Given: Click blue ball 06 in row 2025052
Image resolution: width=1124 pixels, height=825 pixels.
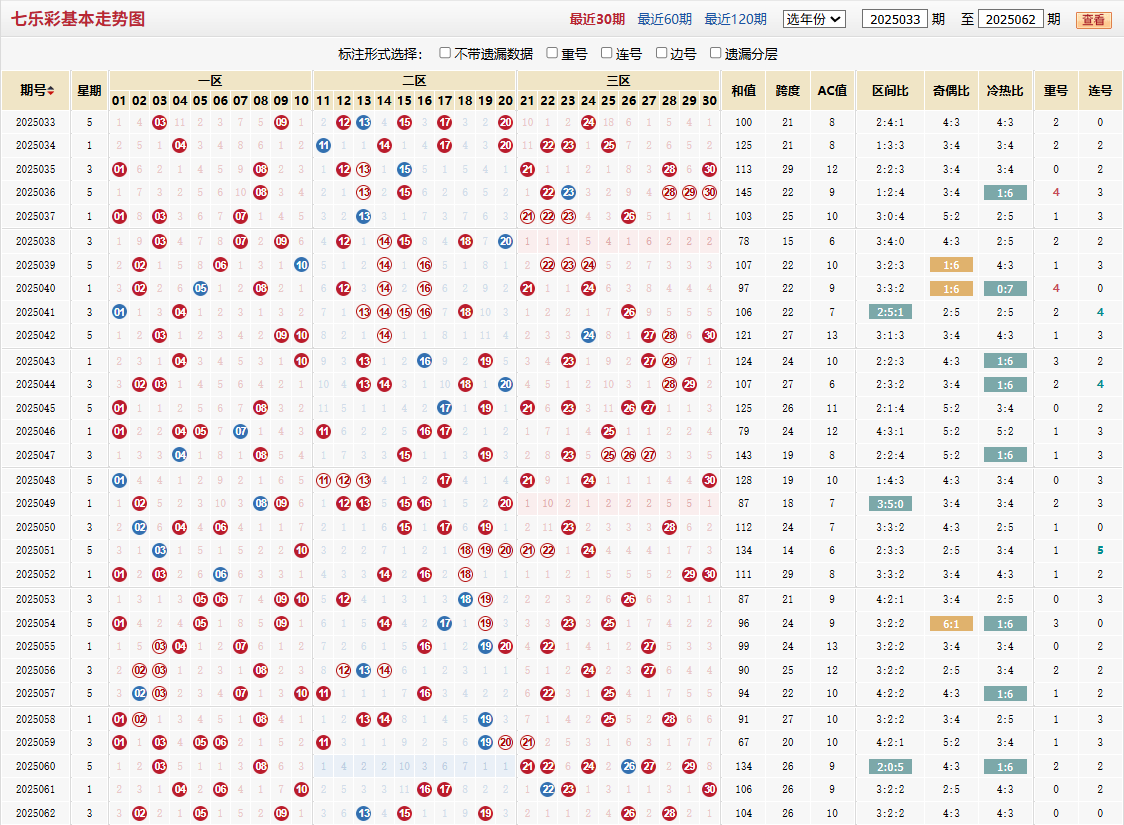Looking at the screenshot, I should tap(221, 574).
